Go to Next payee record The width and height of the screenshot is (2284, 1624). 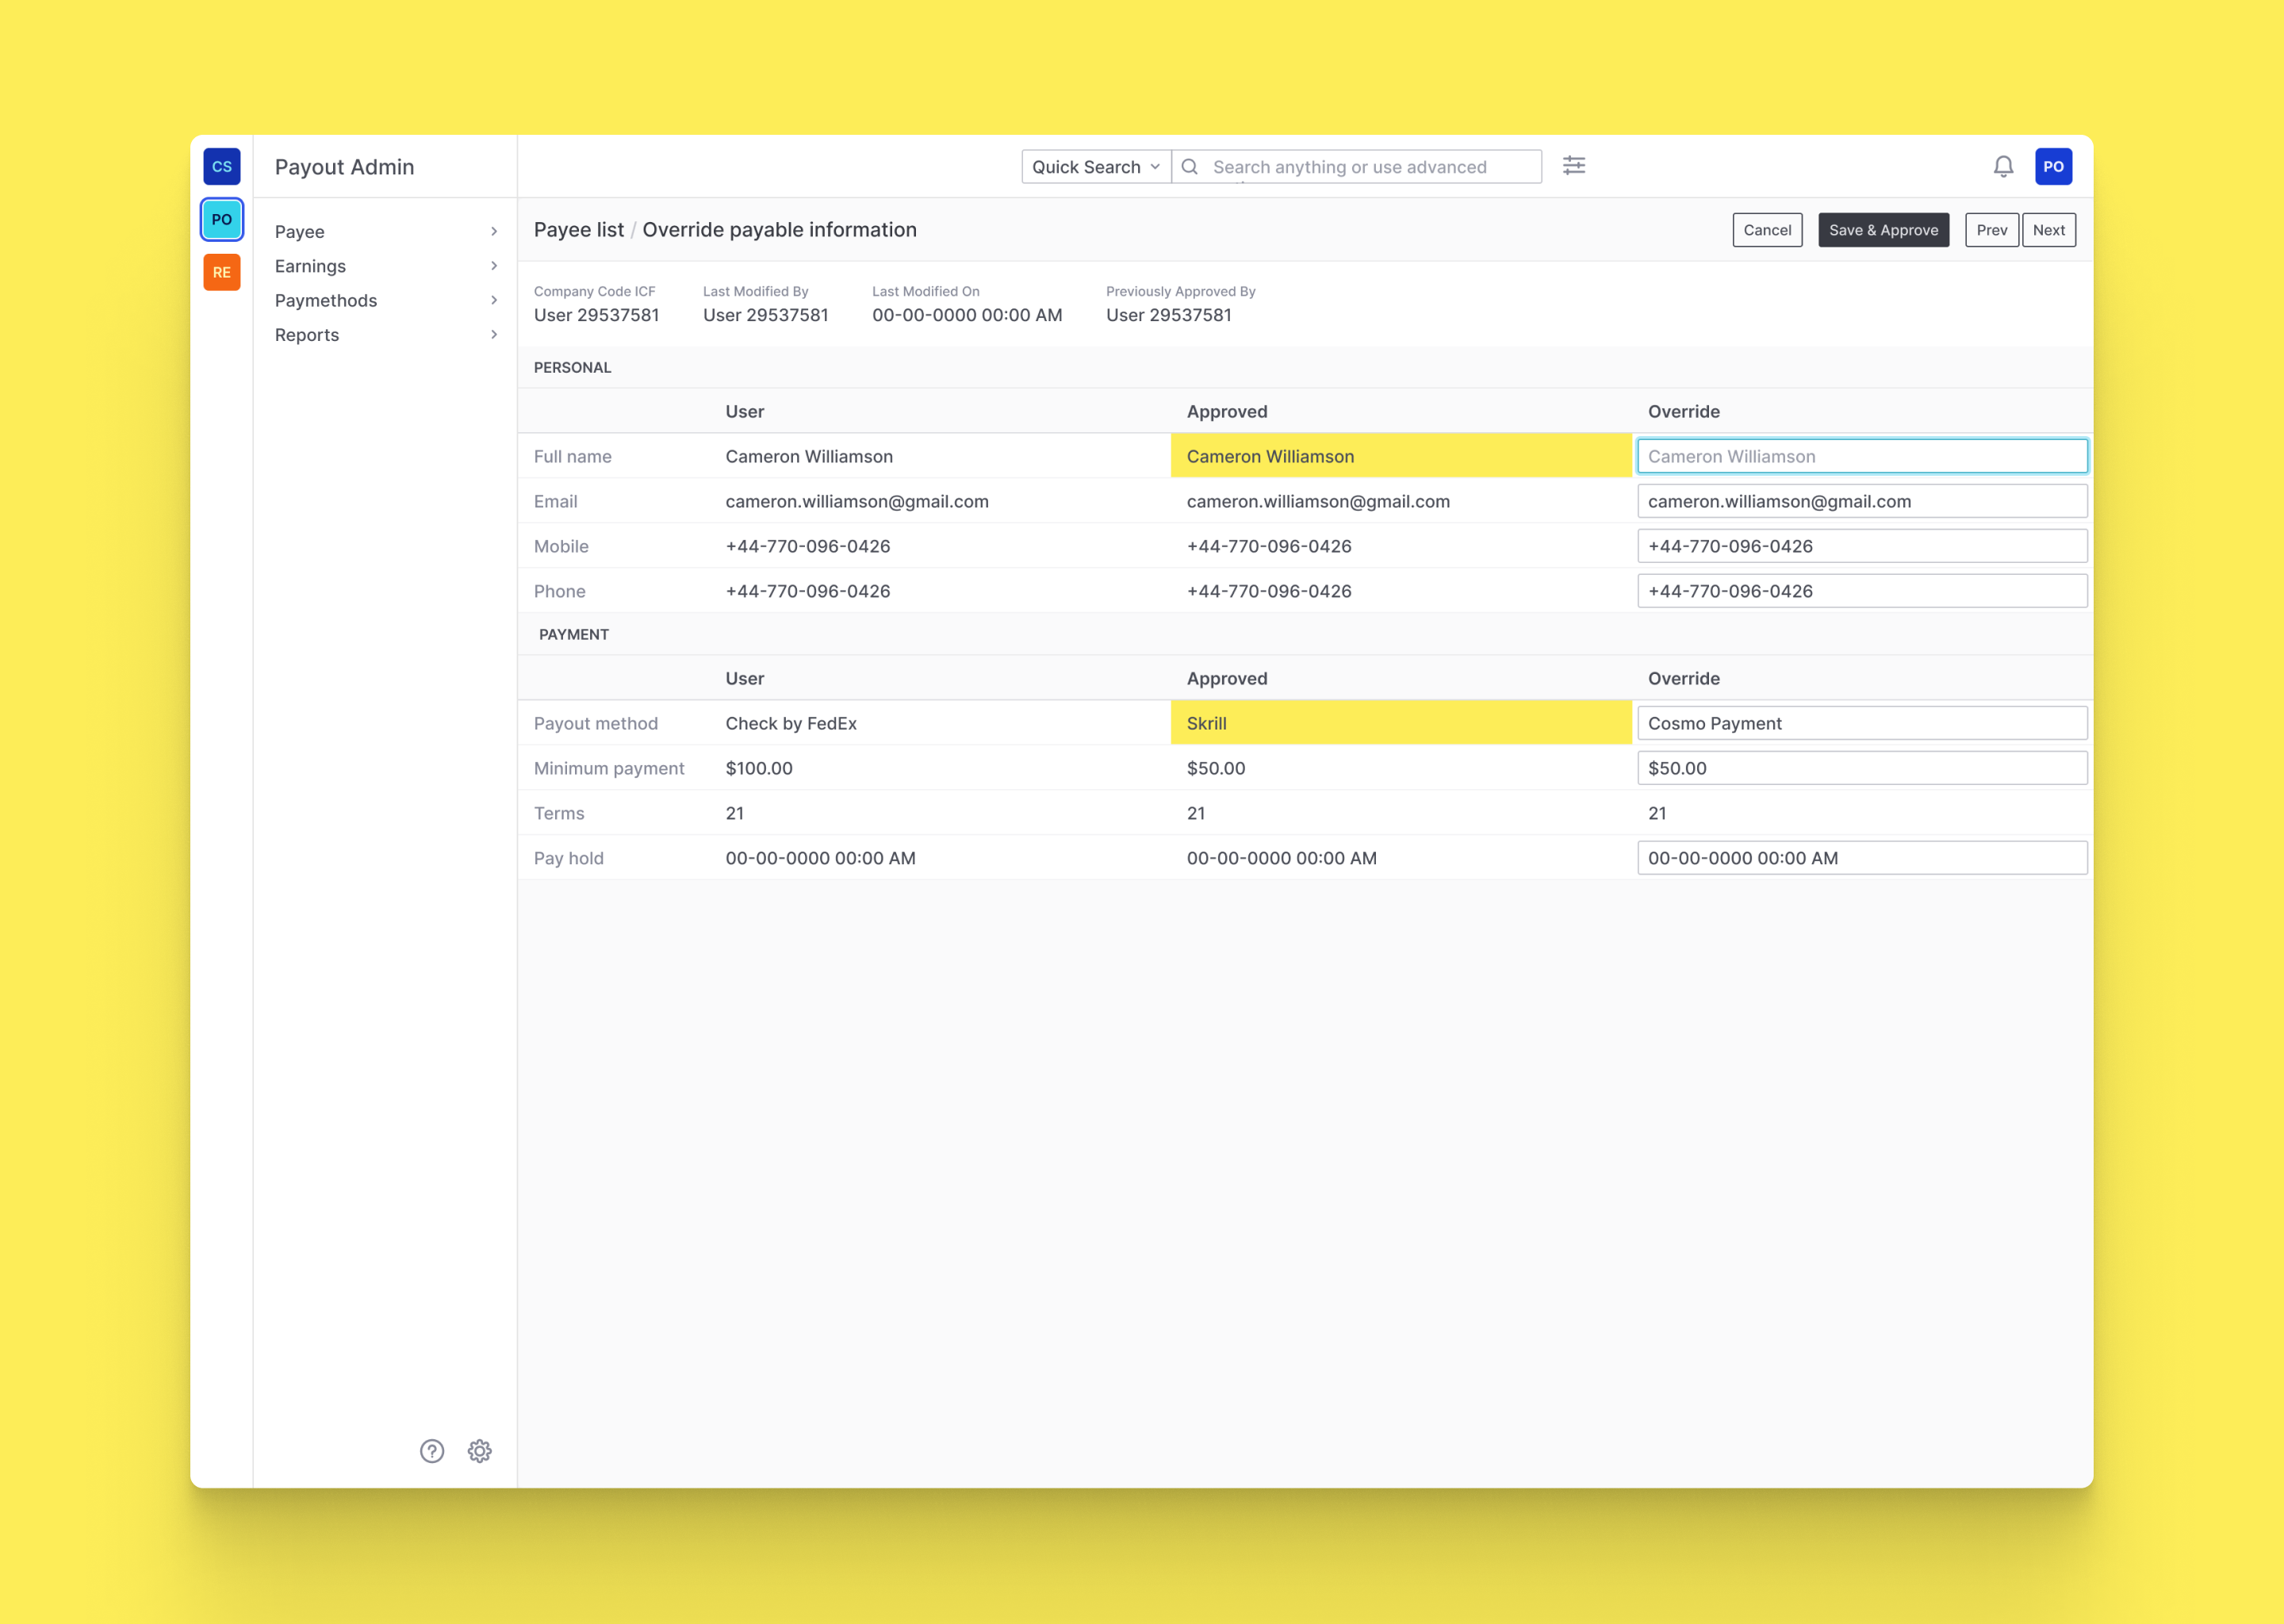point(2048,230)
